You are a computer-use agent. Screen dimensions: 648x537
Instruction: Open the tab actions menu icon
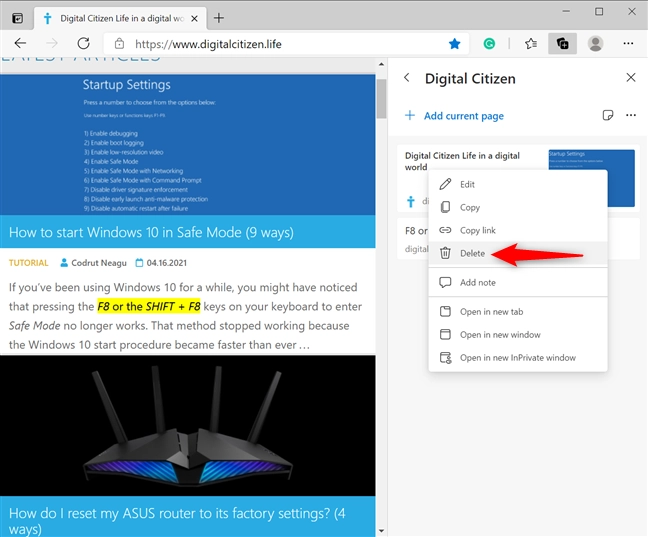(x=17, y=18)
